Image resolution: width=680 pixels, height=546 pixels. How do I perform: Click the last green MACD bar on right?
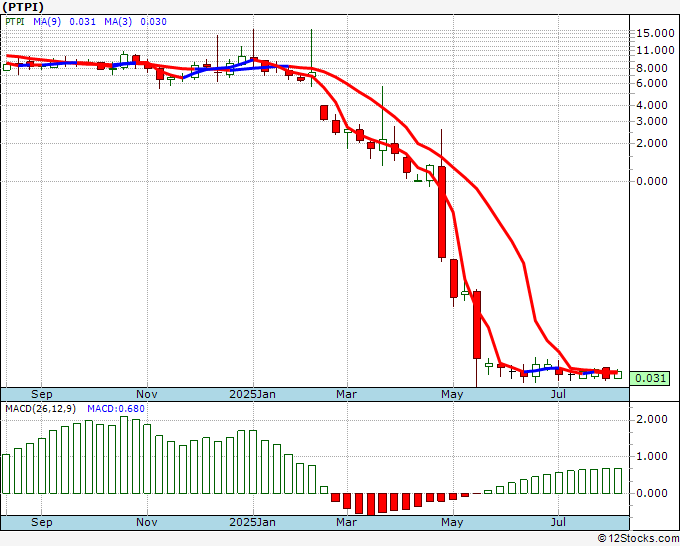point(618,481)
